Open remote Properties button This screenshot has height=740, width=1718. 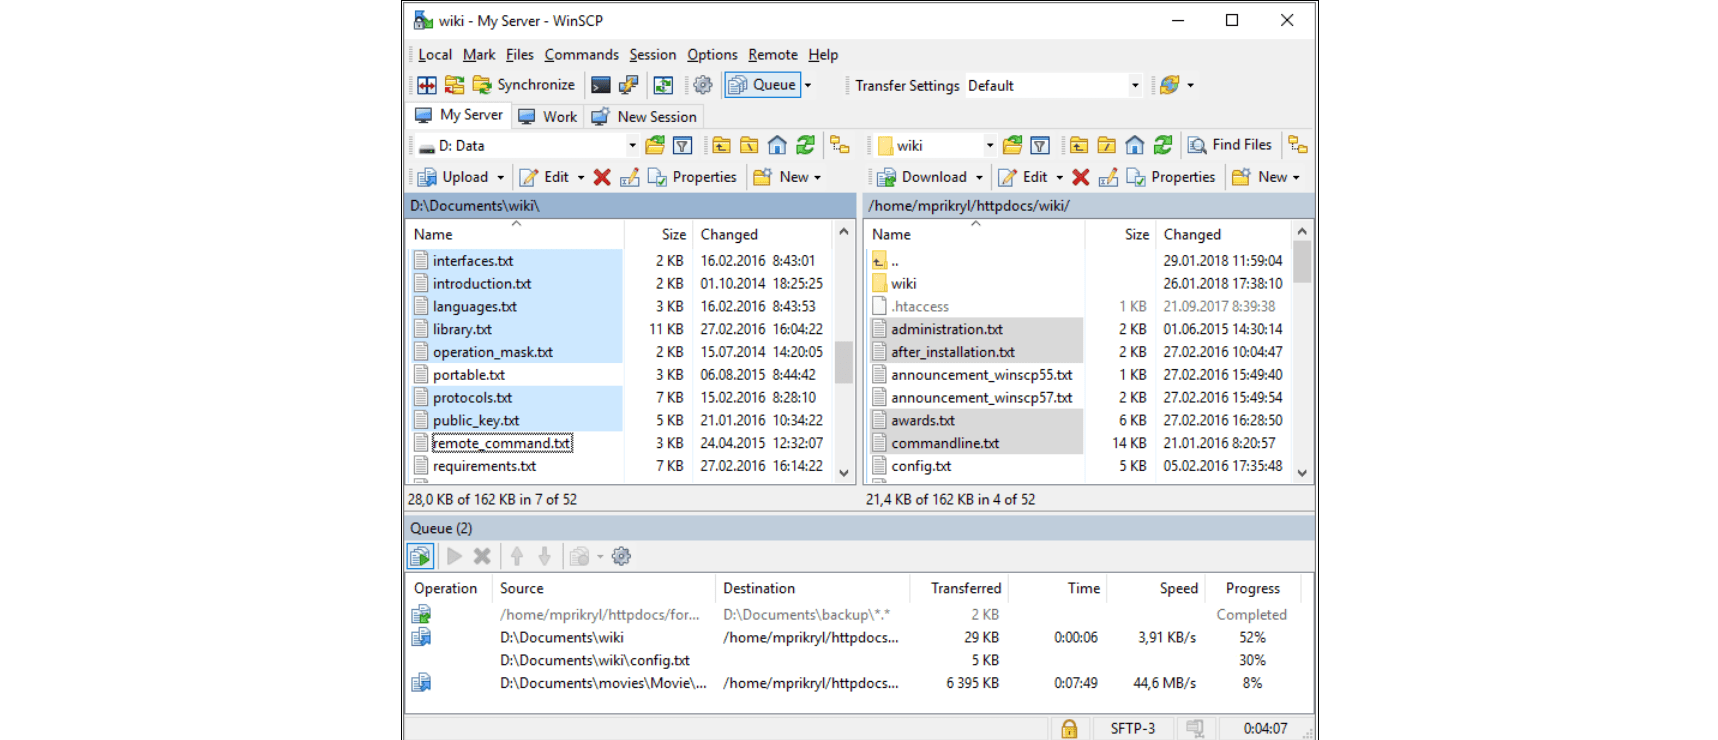point(1171,177)
